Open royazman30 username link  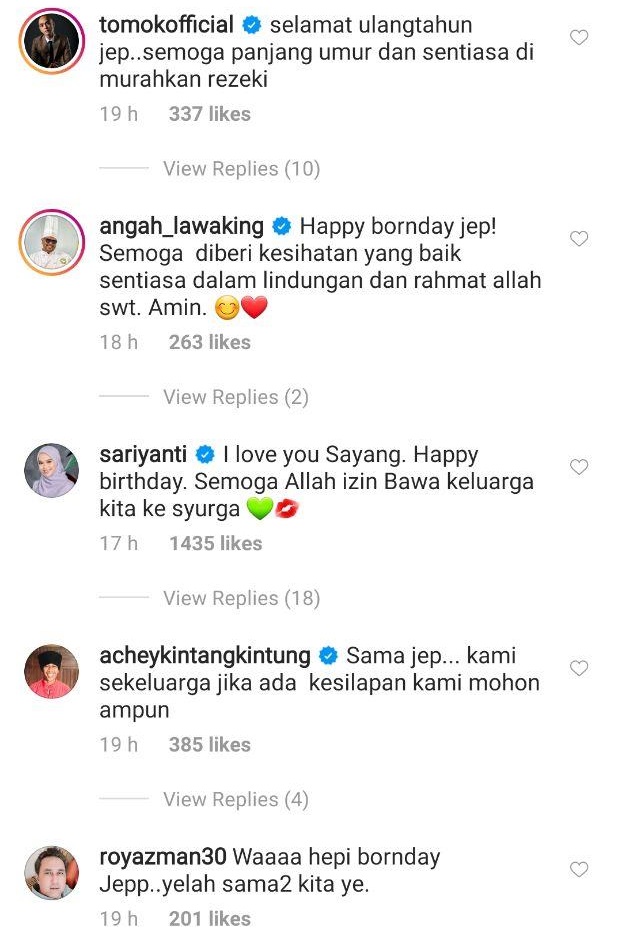[162, 857]
